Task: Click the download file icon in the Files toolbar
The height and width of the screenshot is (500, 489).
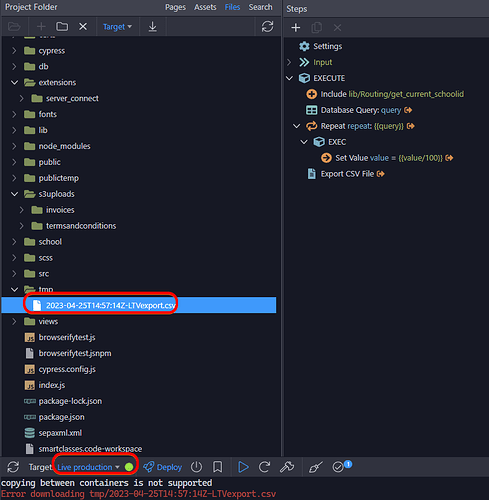Action: 152,27
